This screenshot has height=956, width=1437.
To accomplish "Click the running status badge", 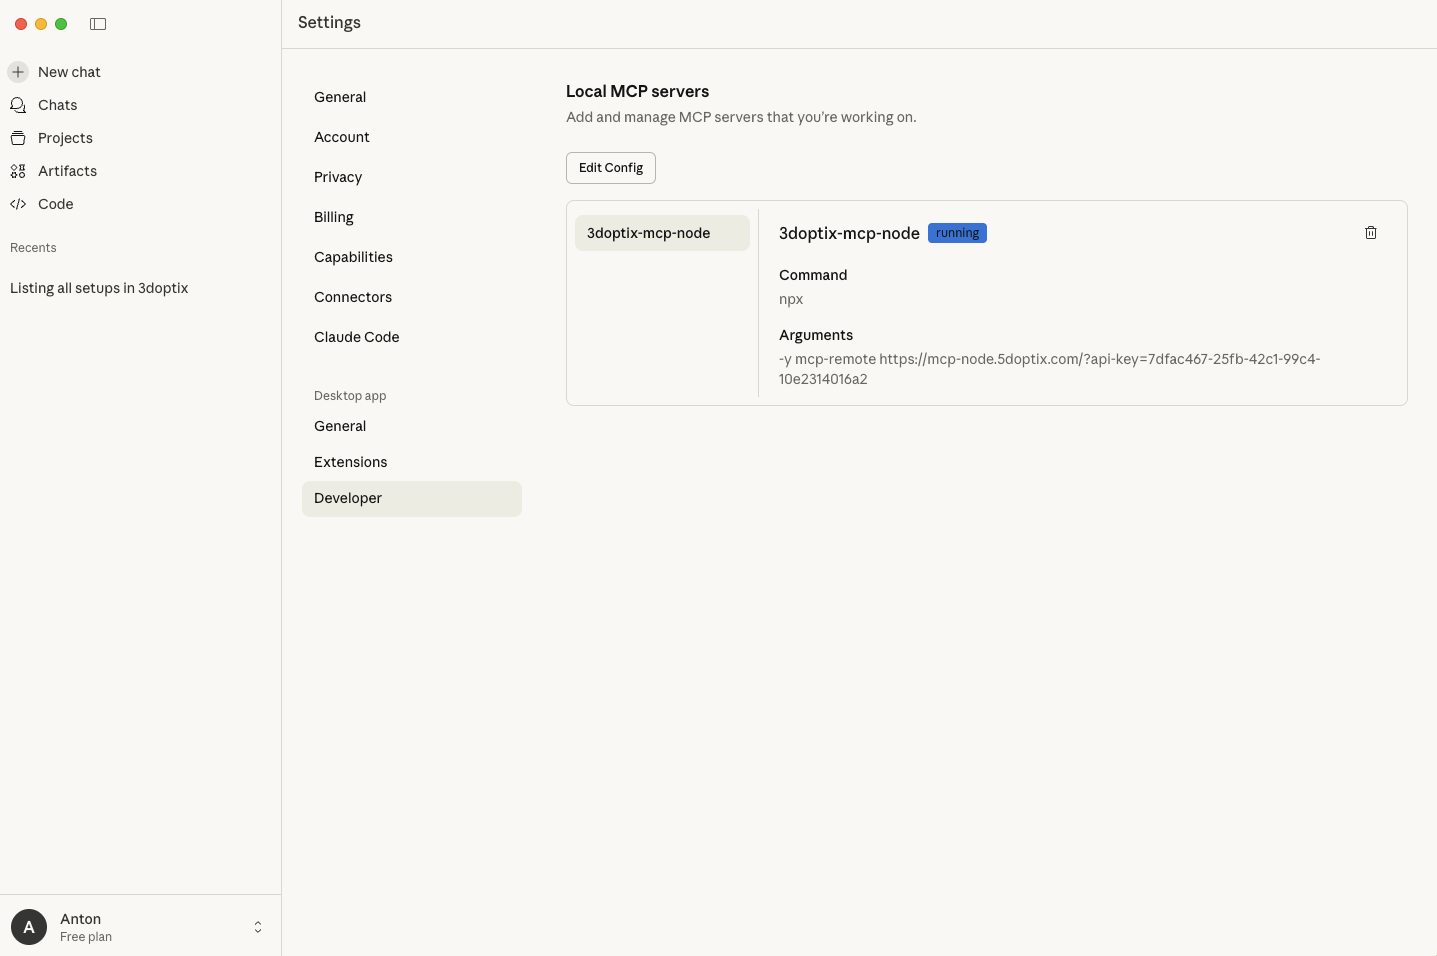I will point(957,233).
